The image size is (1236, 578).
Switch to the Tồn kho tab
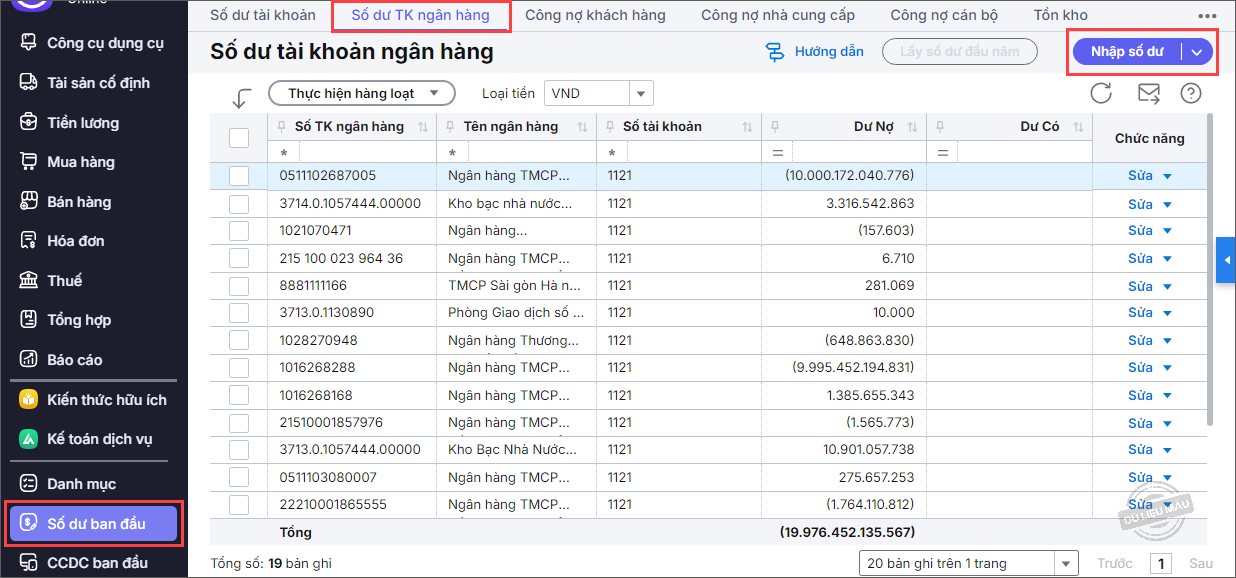click(1060, 15)
